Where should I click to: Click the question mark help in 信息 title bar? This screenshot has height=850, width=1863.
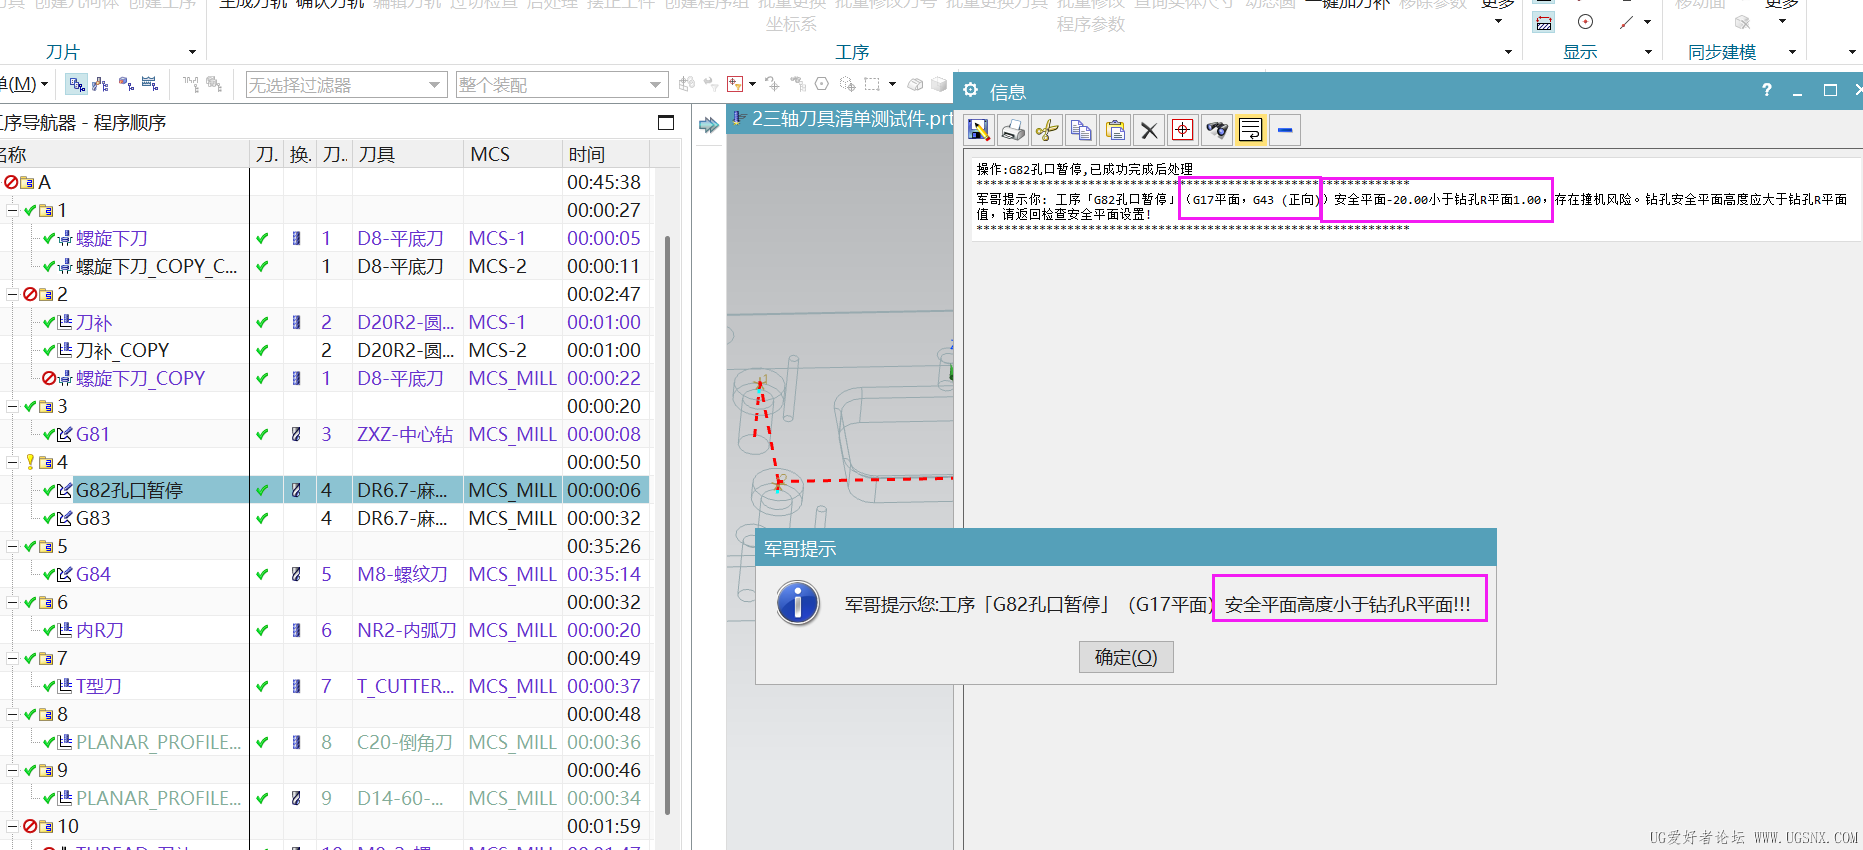1767,90
